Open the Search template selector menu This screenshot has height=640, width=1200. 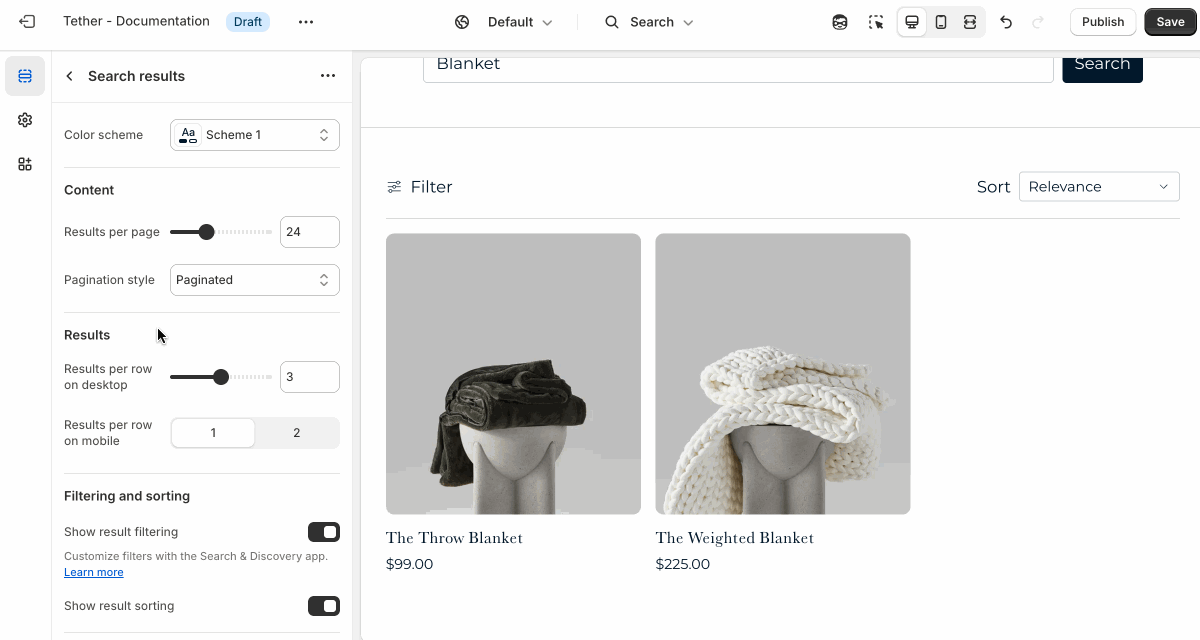(x=649, y=22)
